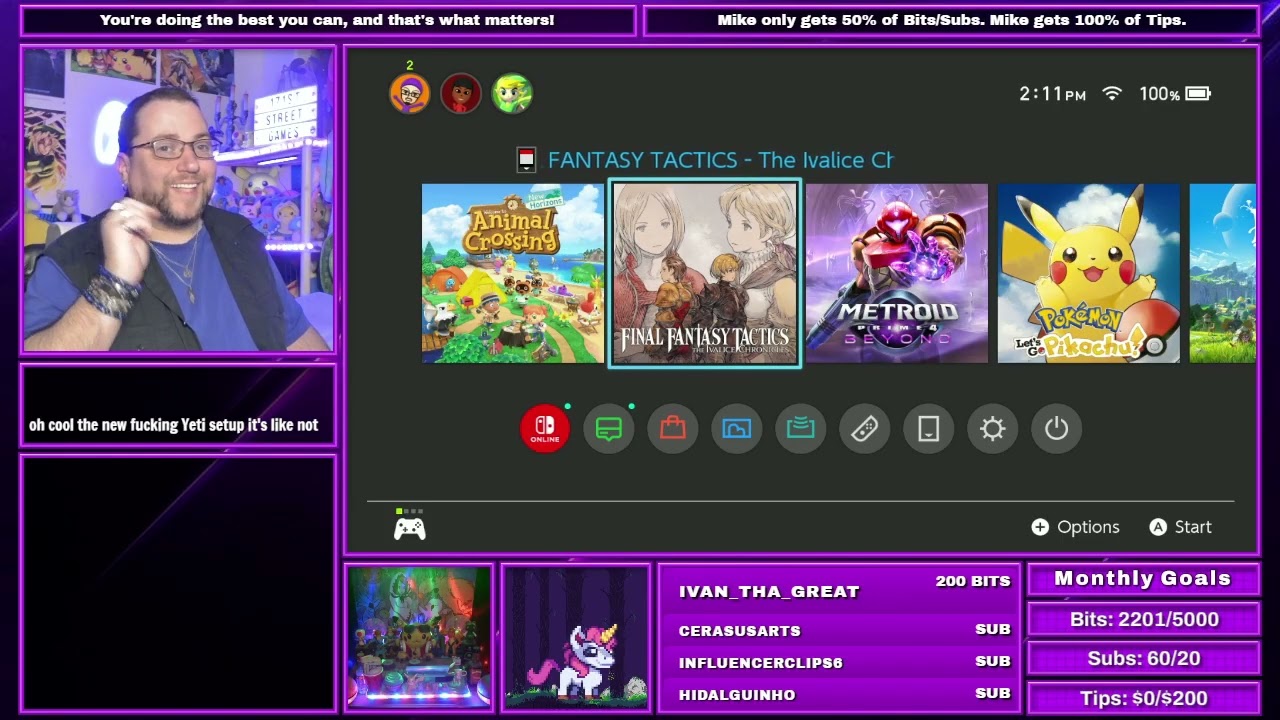Open the Nintendo eShop bag icon
This screenshot has width=1280, height=720.
click(673, 429)
